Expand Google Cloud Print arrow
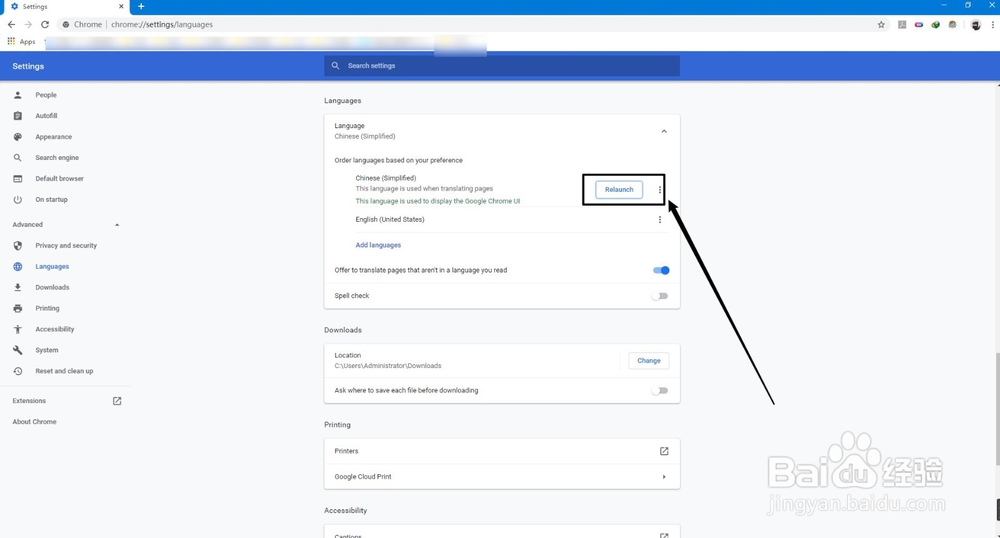The height and width of the screenshot is (538, 1000). pos(664,477)
